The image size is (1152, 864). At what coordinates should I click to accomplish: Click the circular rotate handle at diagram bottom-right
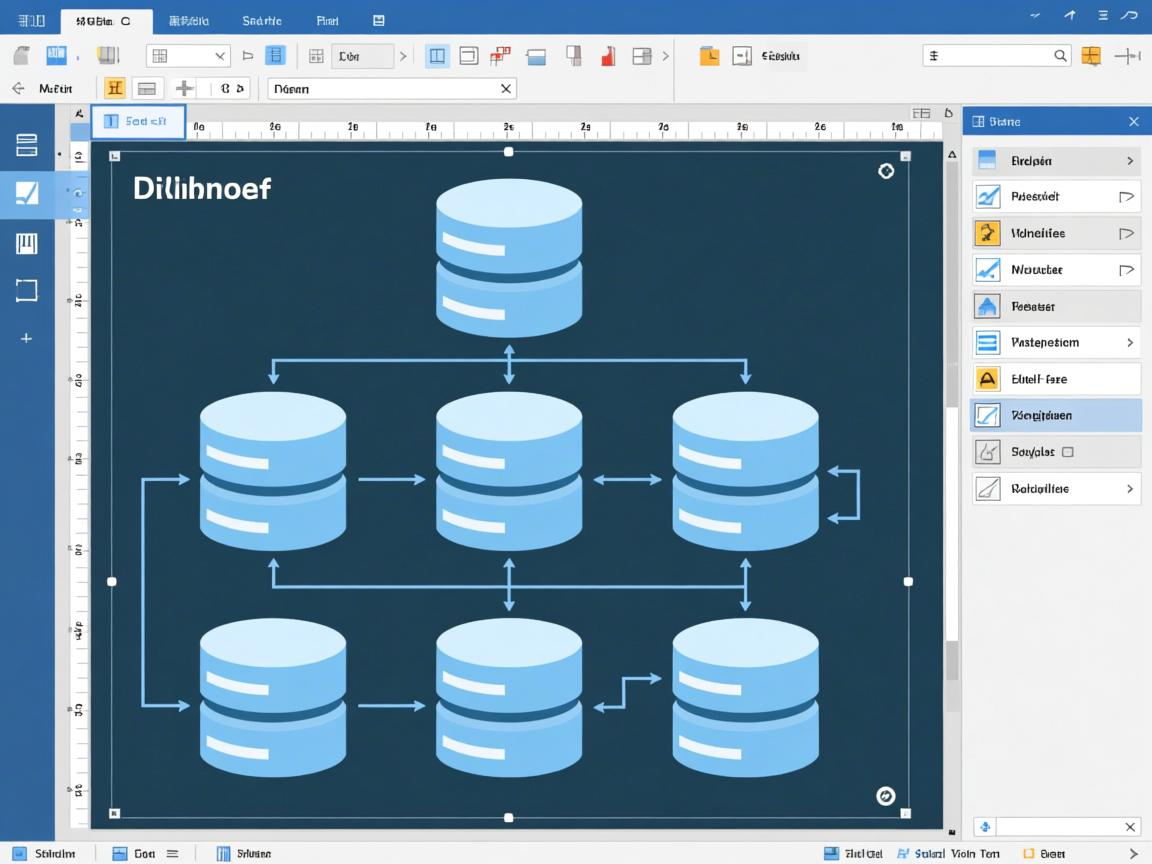(x=885, y=795)
